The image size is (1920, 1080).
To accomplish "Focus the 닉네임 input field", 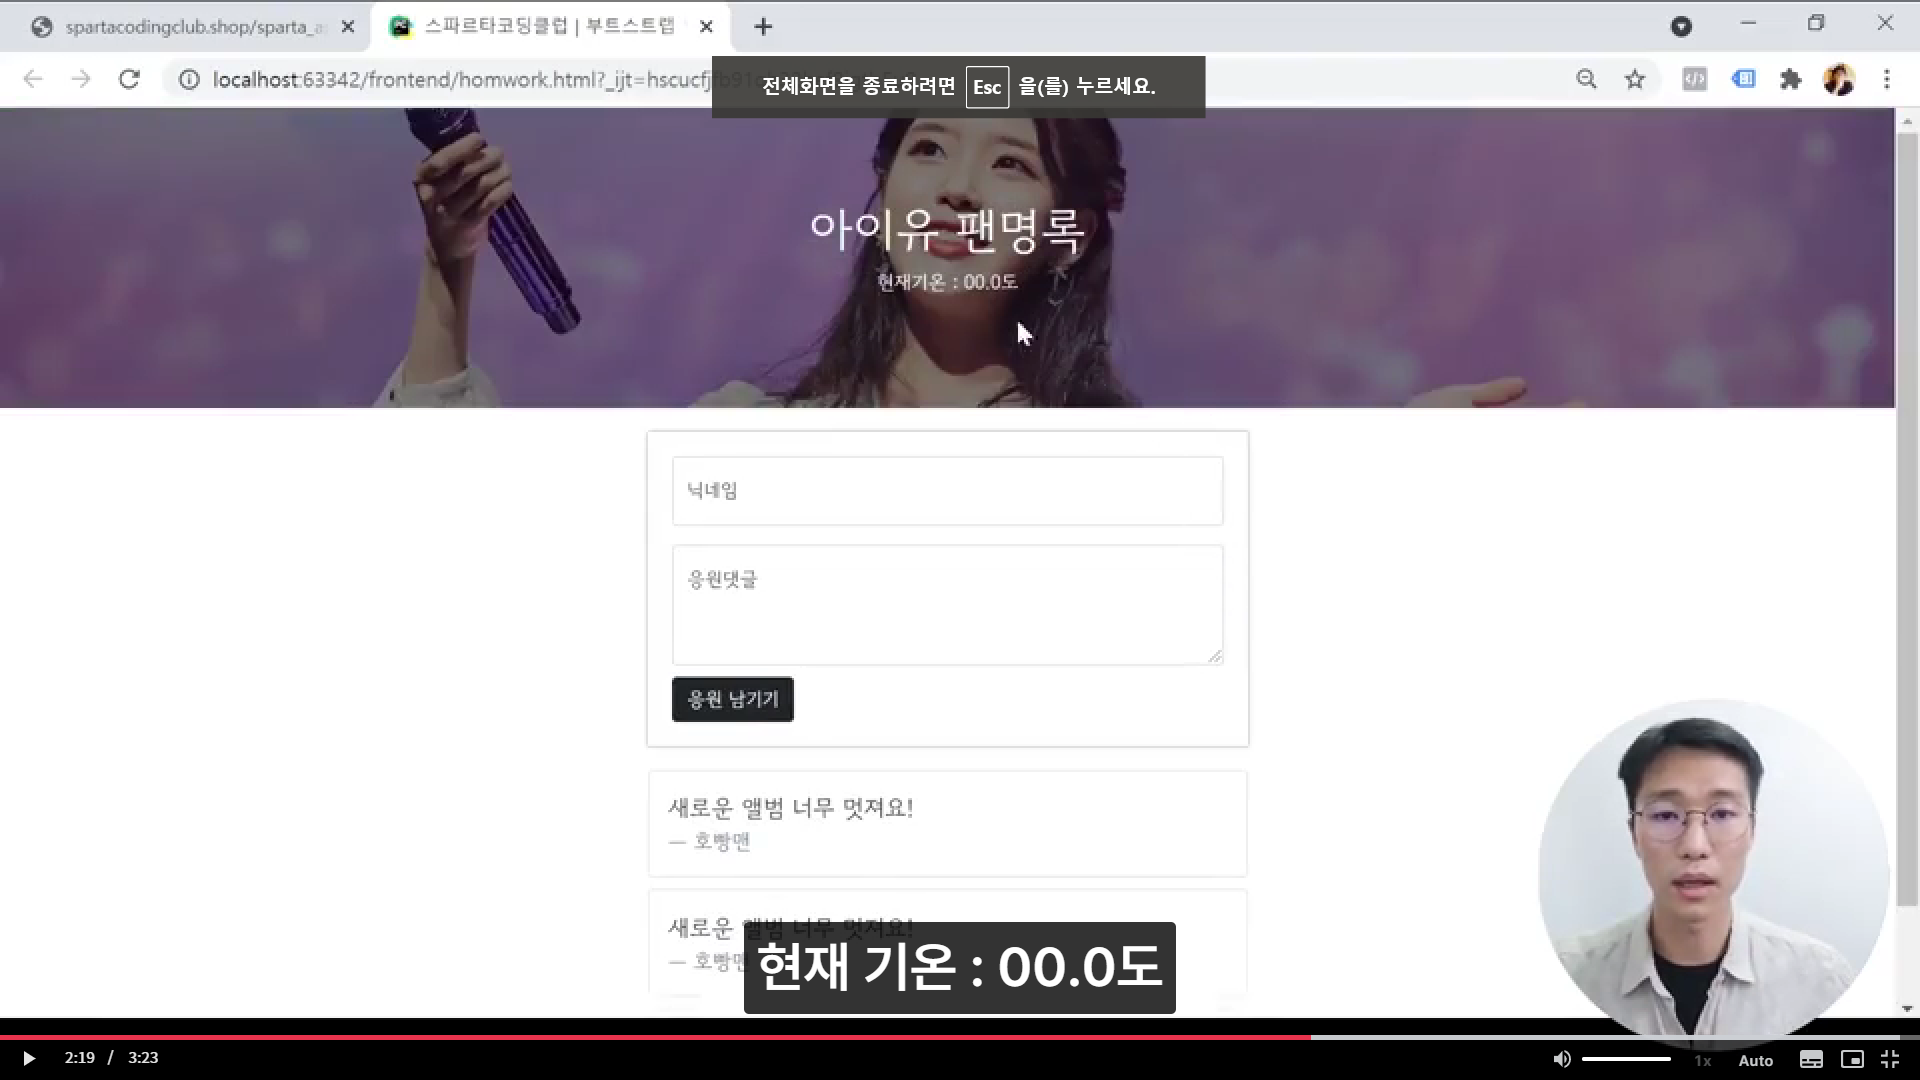I will coord(947,491).
